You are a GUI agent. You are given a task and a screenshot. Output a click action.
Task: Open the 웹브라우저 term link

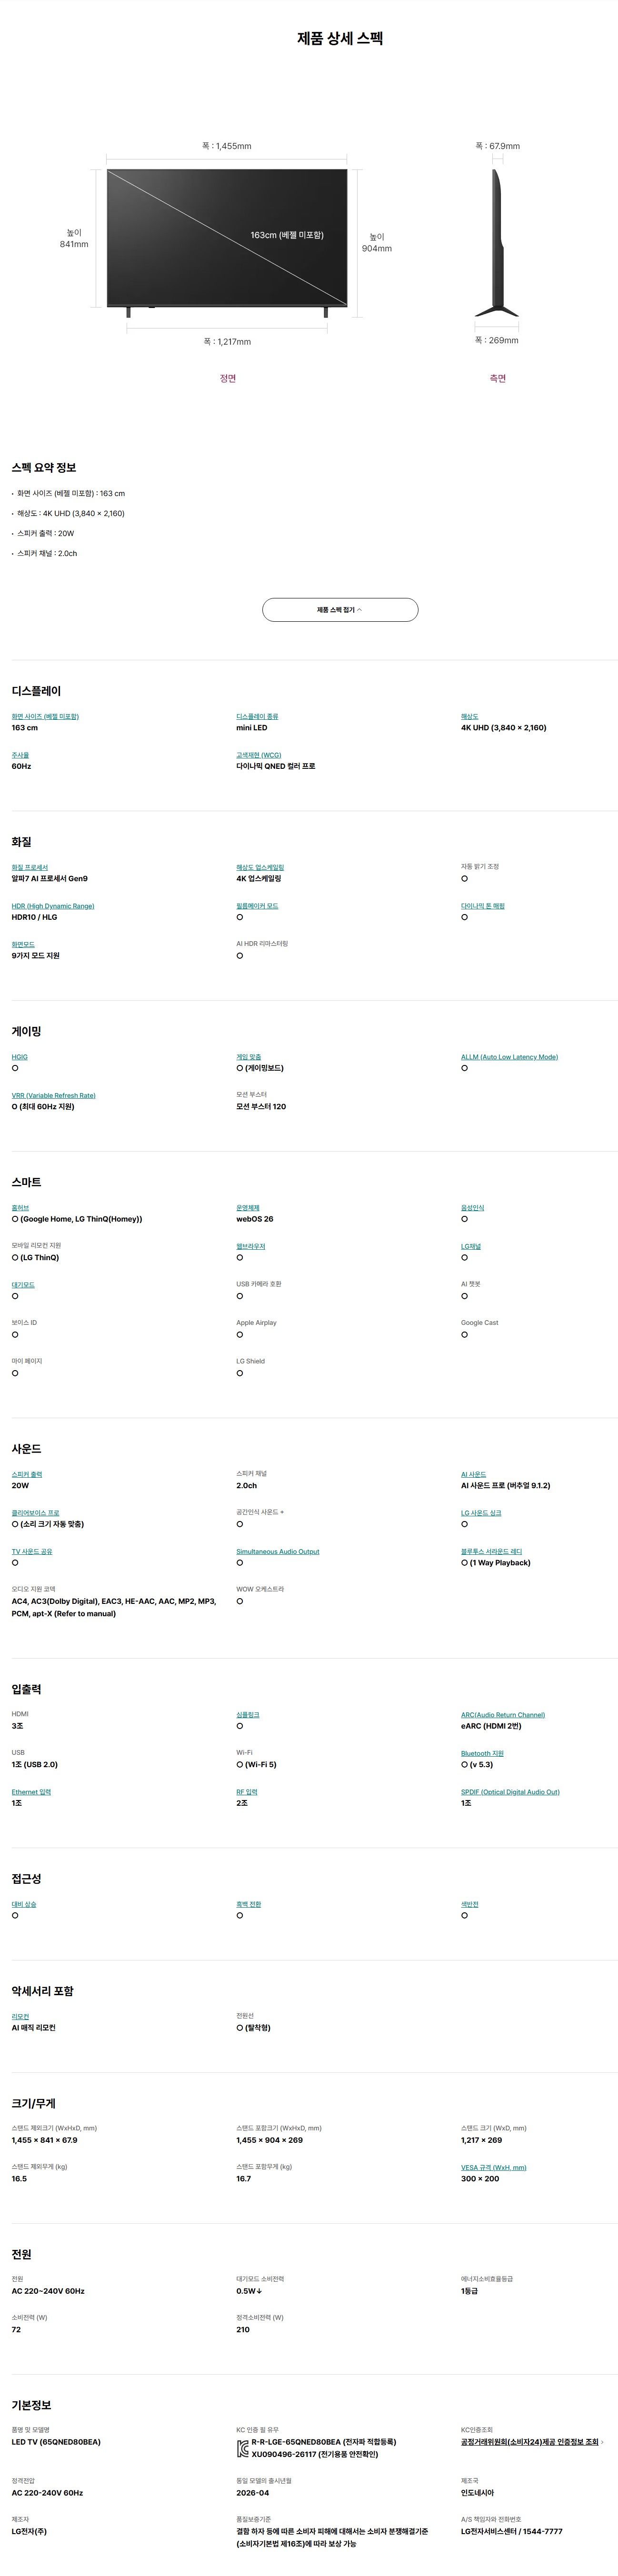click(251, 1246)
